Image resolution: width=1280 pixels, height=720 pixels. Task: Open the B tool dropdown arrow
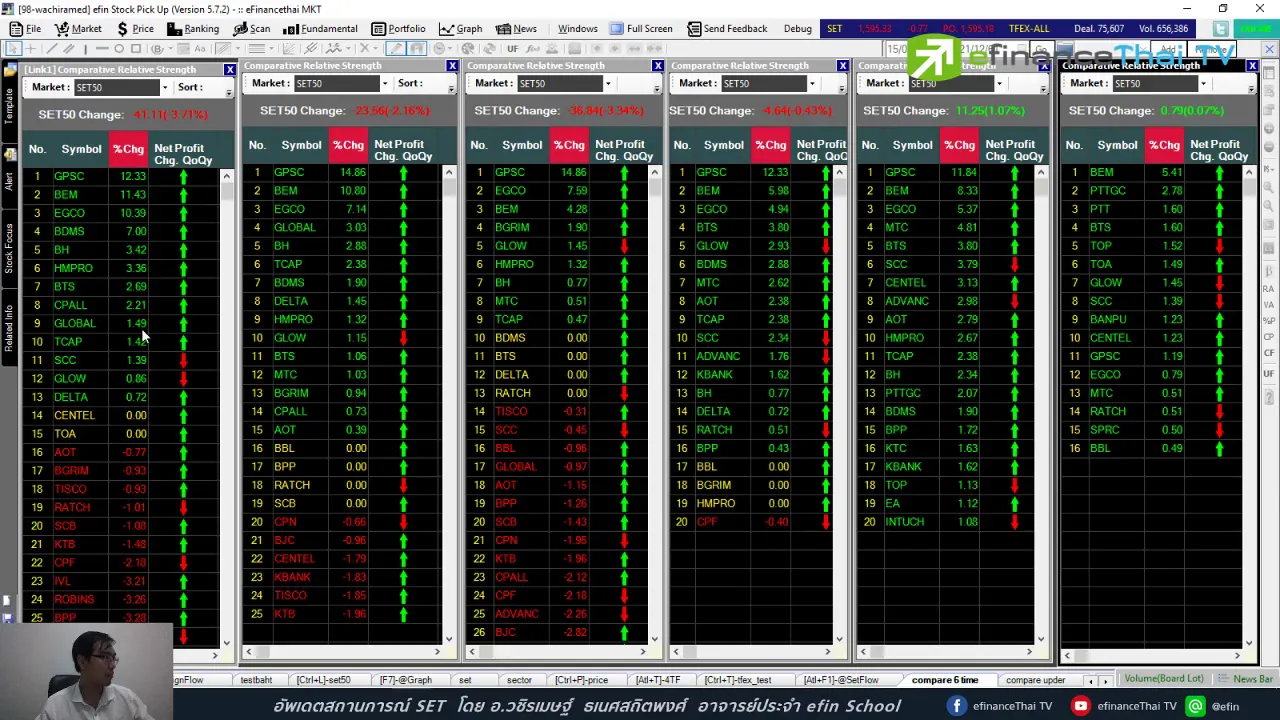click(x=171, y=48)
